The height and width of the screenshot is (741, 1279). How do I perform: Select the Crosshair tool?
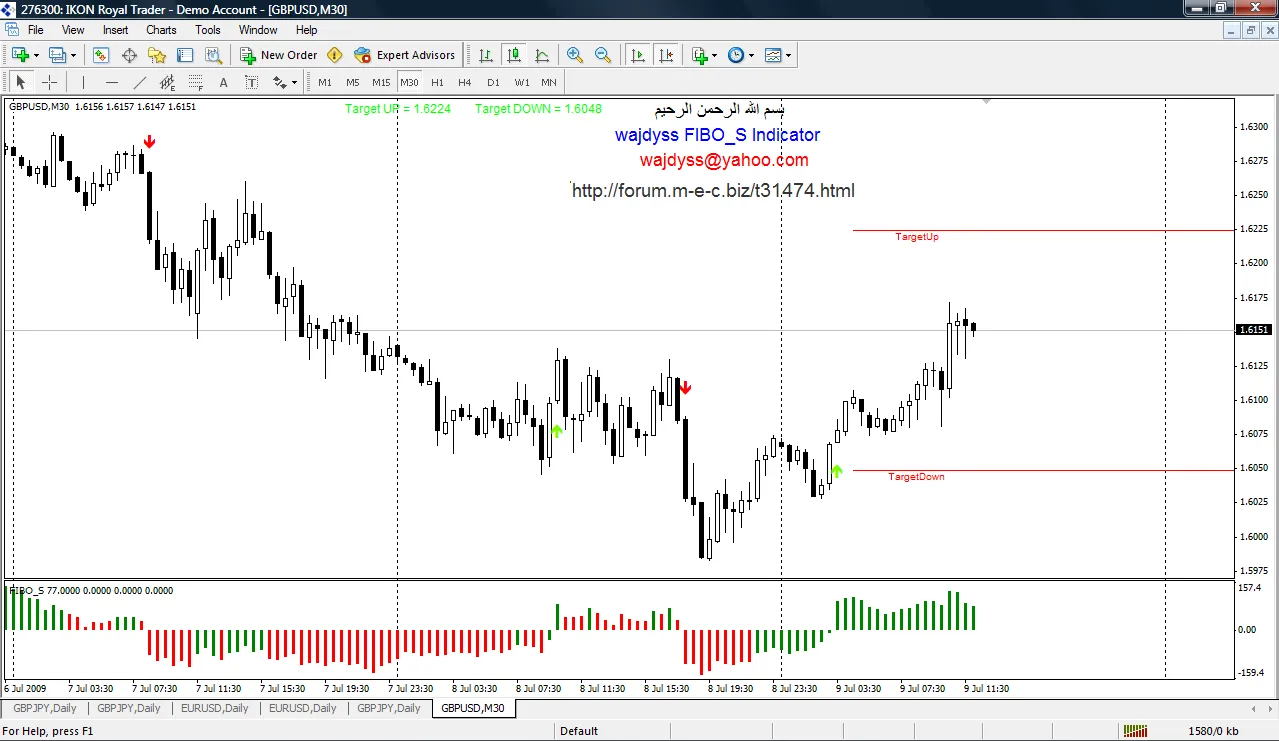[x=49, y=83]
